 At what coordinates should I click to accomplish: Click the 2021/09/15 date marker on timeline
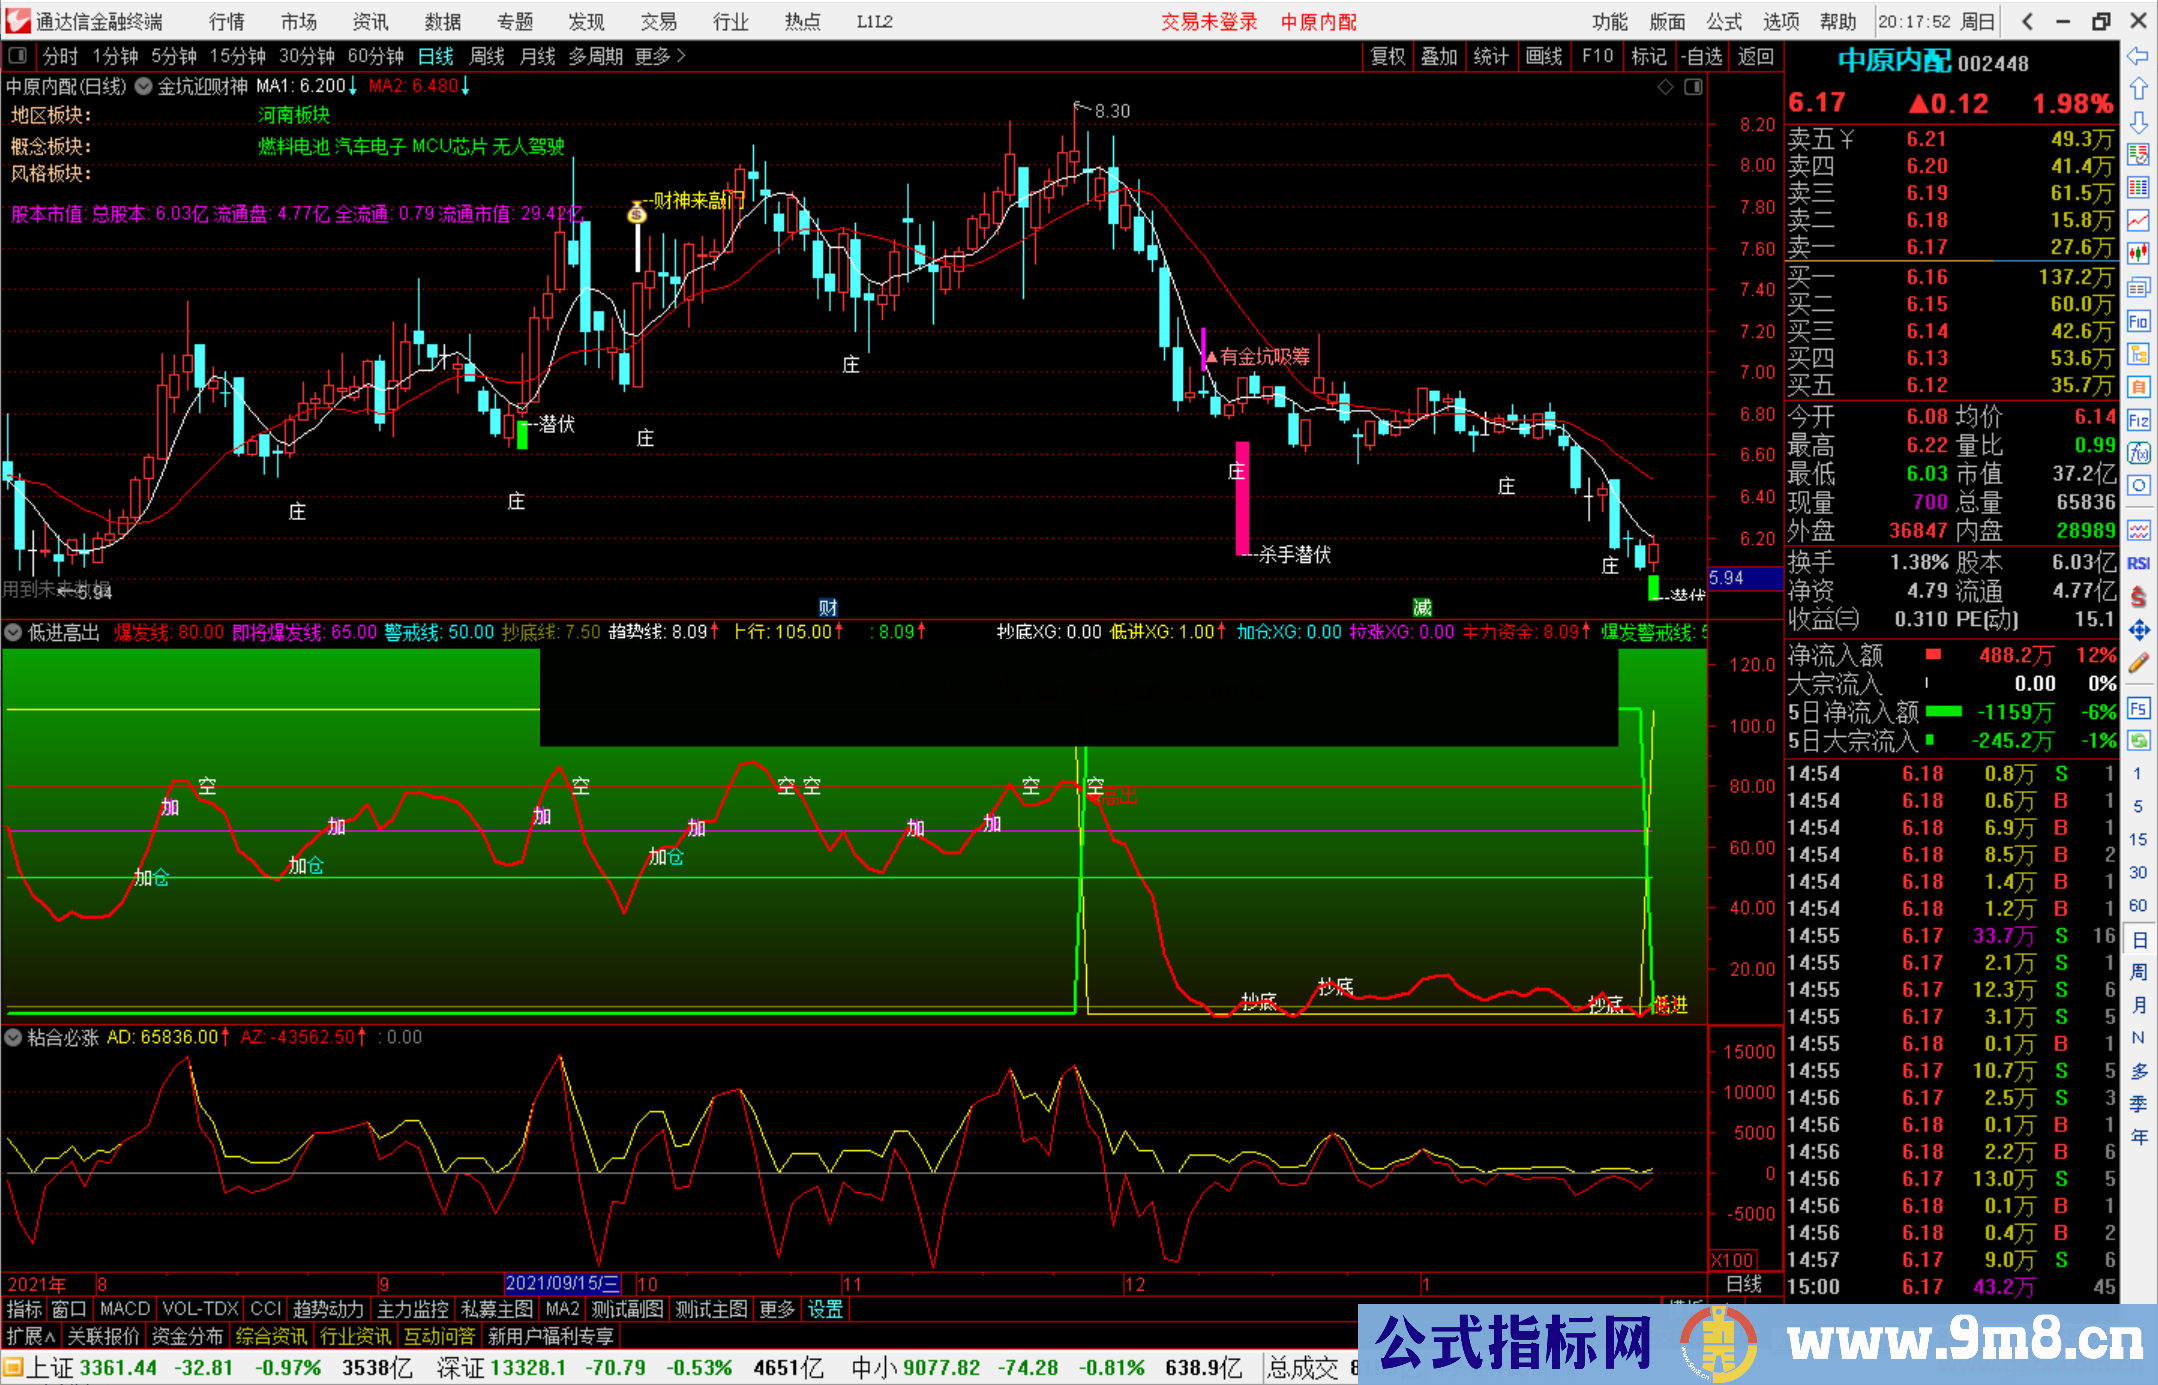tap(563, 1284)
